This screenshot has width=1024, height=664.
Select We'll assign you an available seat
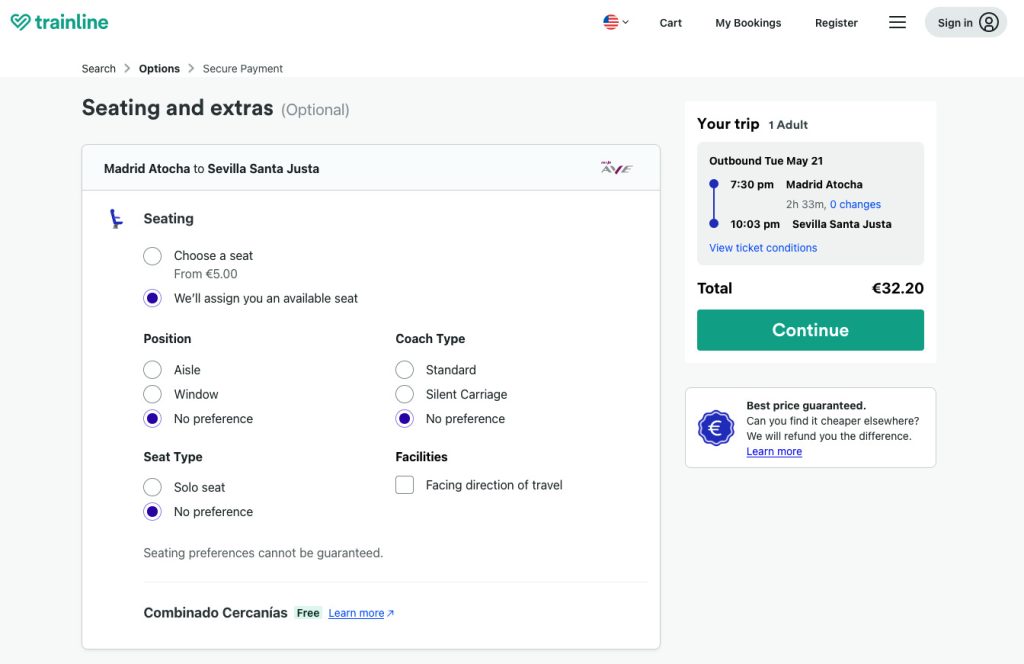(x=152, y=298)
